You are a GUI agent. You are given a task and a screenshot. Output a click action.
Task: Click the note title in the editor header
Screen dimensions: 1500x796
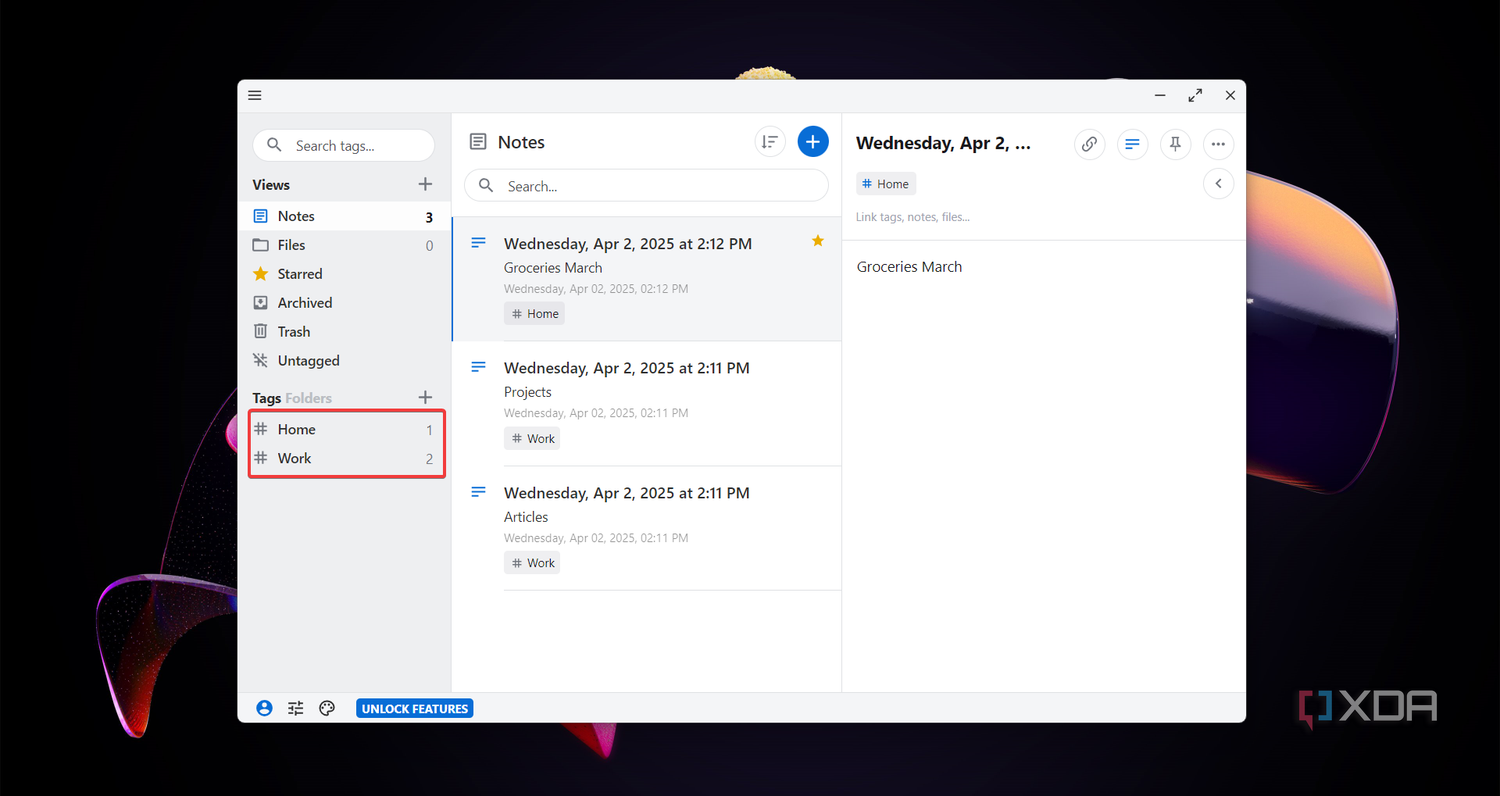tap(943, 143)
